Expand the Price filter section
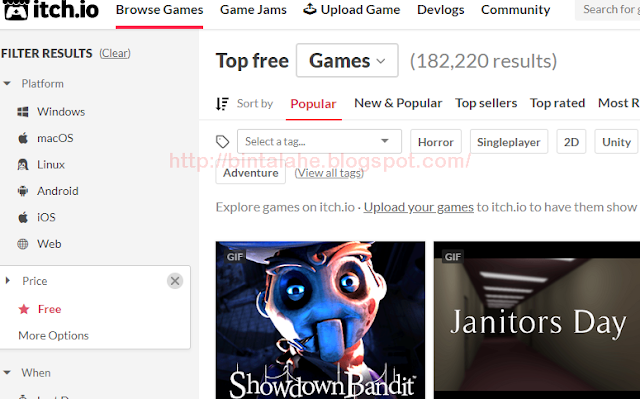The width and height of the screenshot is (640, 399). (x=7, y=281)
